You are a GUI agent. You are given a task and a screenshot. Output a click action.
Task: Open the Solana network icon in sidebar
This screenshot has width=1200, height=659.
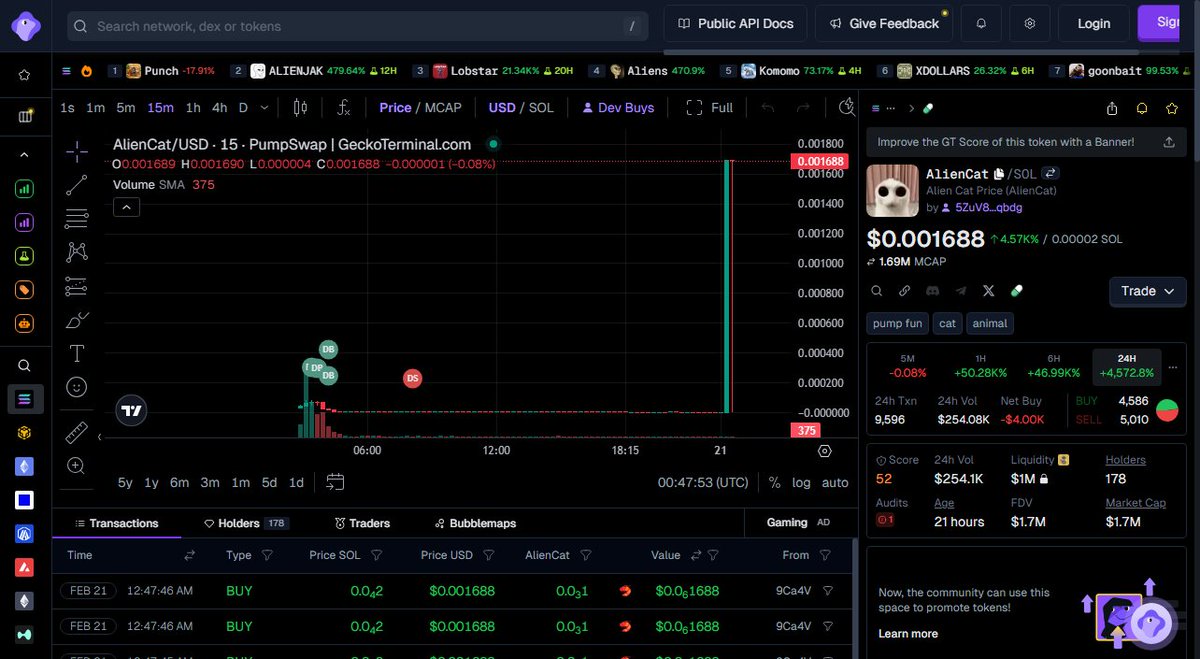point(24,399)
